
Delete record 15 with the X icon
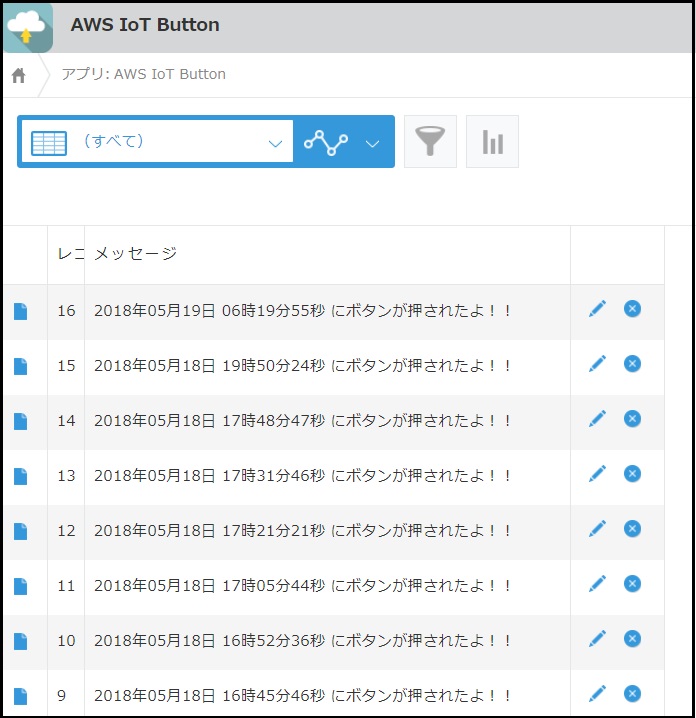tap(632, 364)
